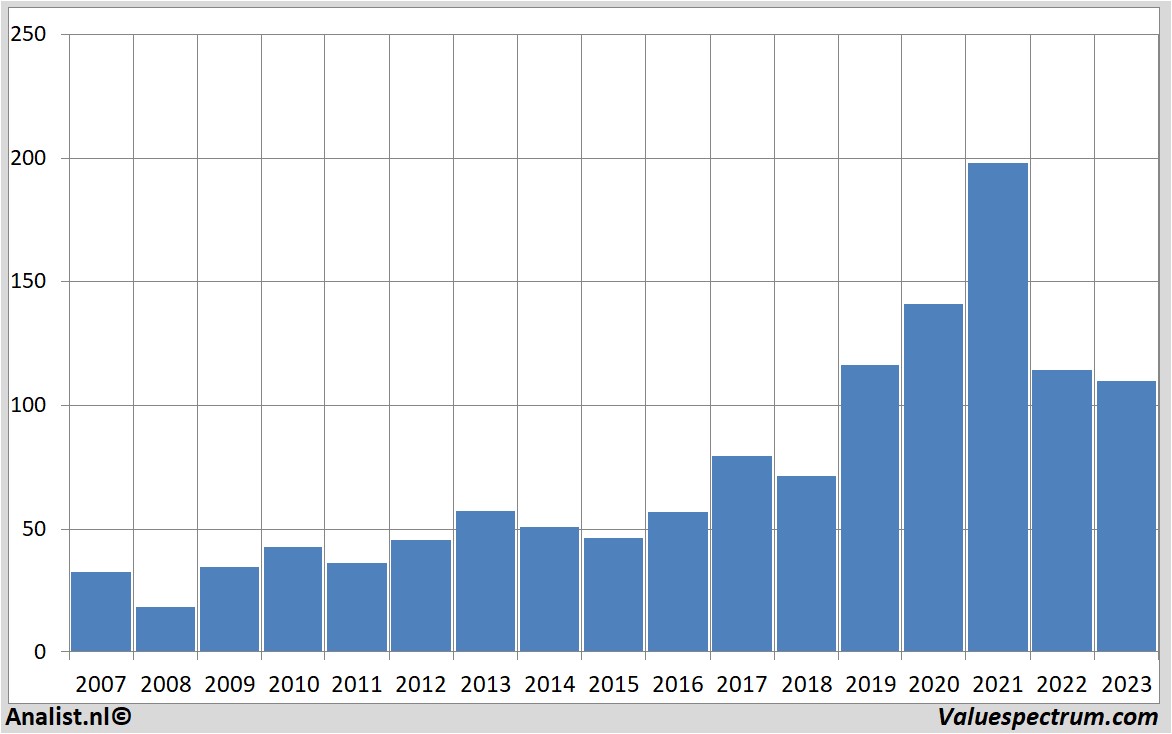Click the 2022 bar
Viewport: 1172px width, 734px height.
coord(1061,511)
